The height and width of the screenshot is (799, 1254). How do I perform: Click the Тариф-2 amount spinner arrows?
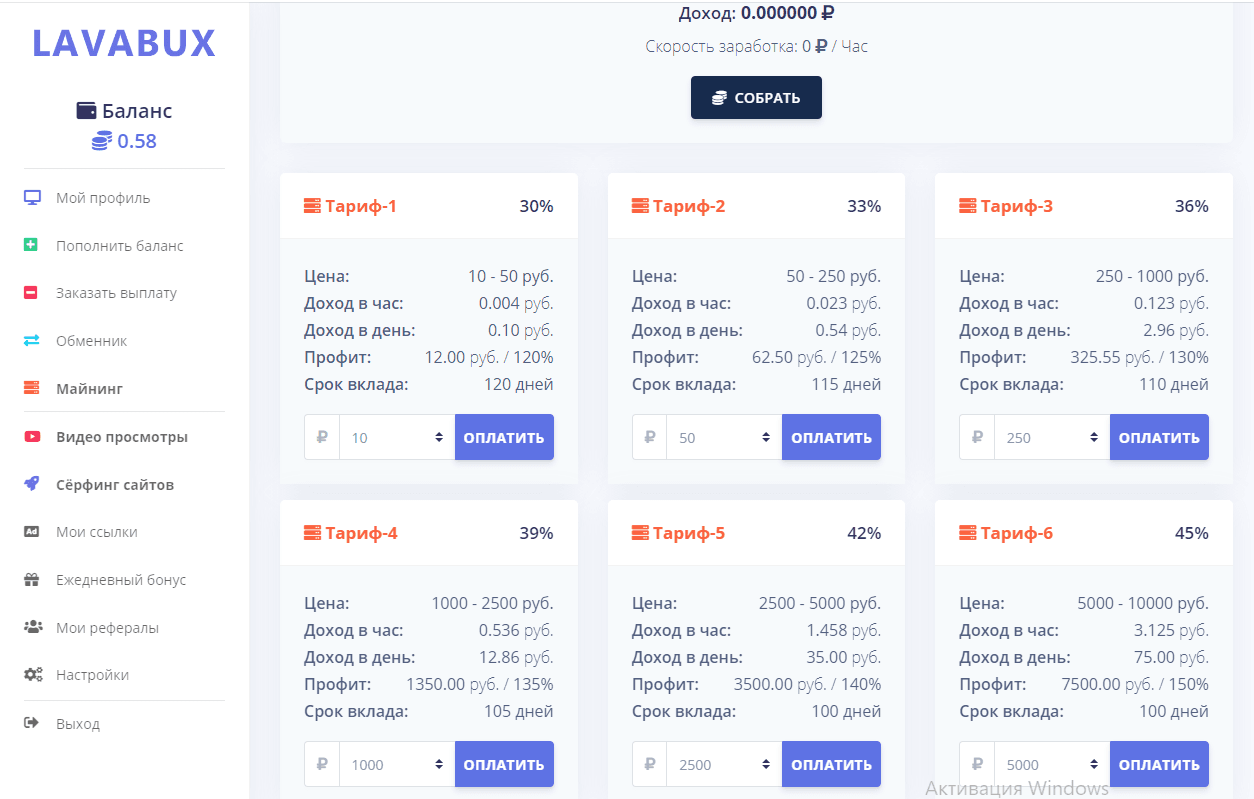click(766, 437)
